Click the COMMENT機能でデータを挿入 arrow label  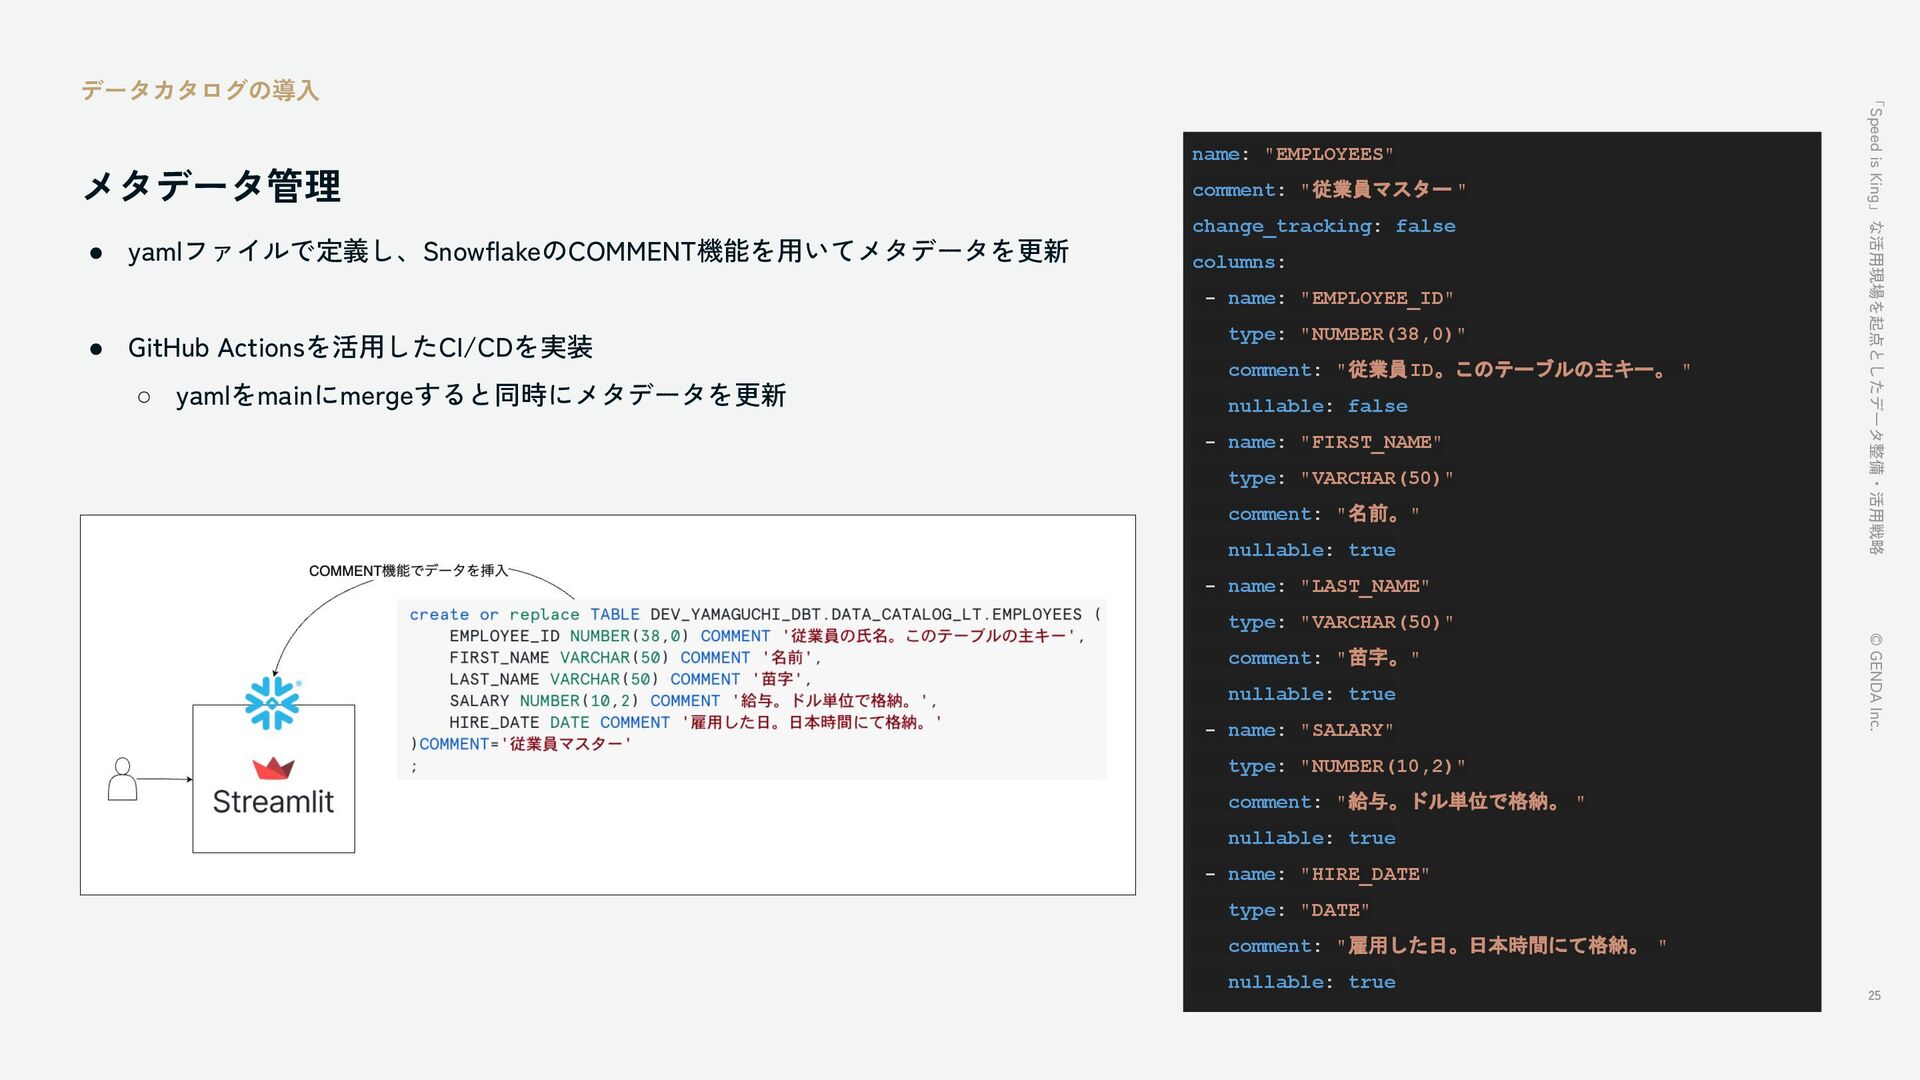point(408,570)
